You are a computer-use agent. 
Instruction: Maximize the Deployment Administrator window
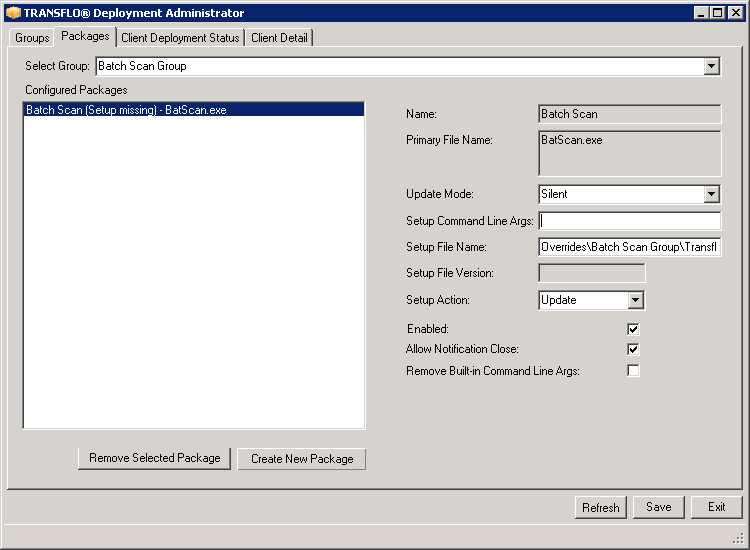(x=718, y=13)
